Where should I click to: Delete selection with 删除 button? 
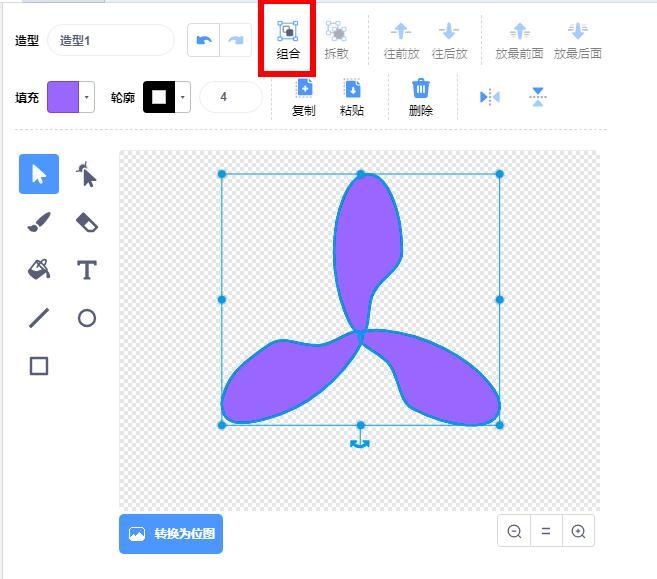[x=421, y=97]
